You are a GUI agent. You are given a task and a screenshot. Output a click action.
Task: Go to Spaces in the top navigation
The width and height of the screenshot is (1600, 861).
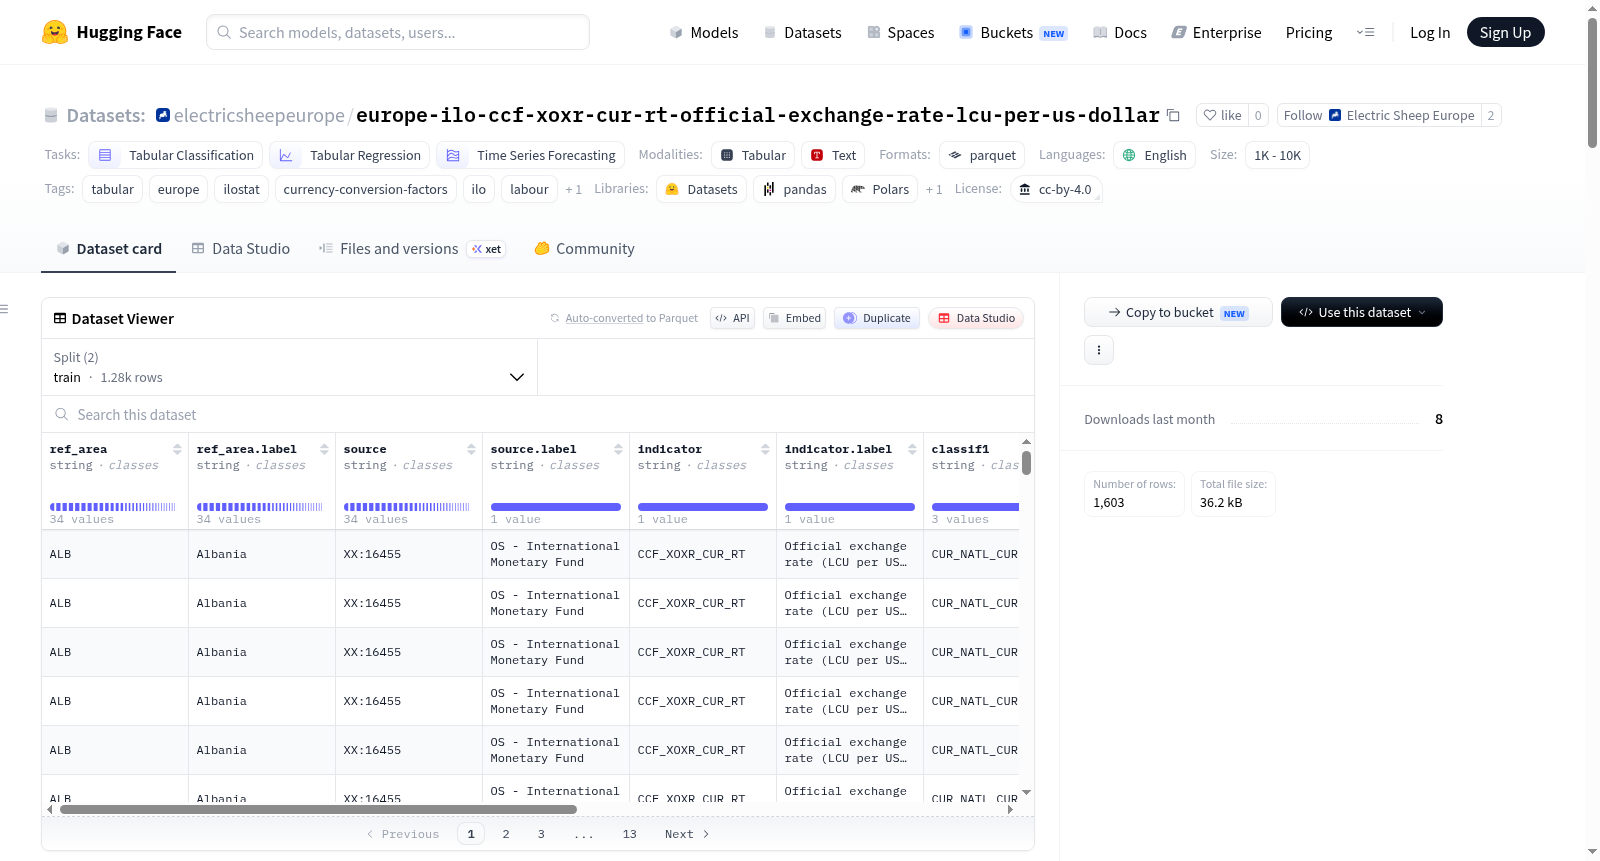[901, 33]
